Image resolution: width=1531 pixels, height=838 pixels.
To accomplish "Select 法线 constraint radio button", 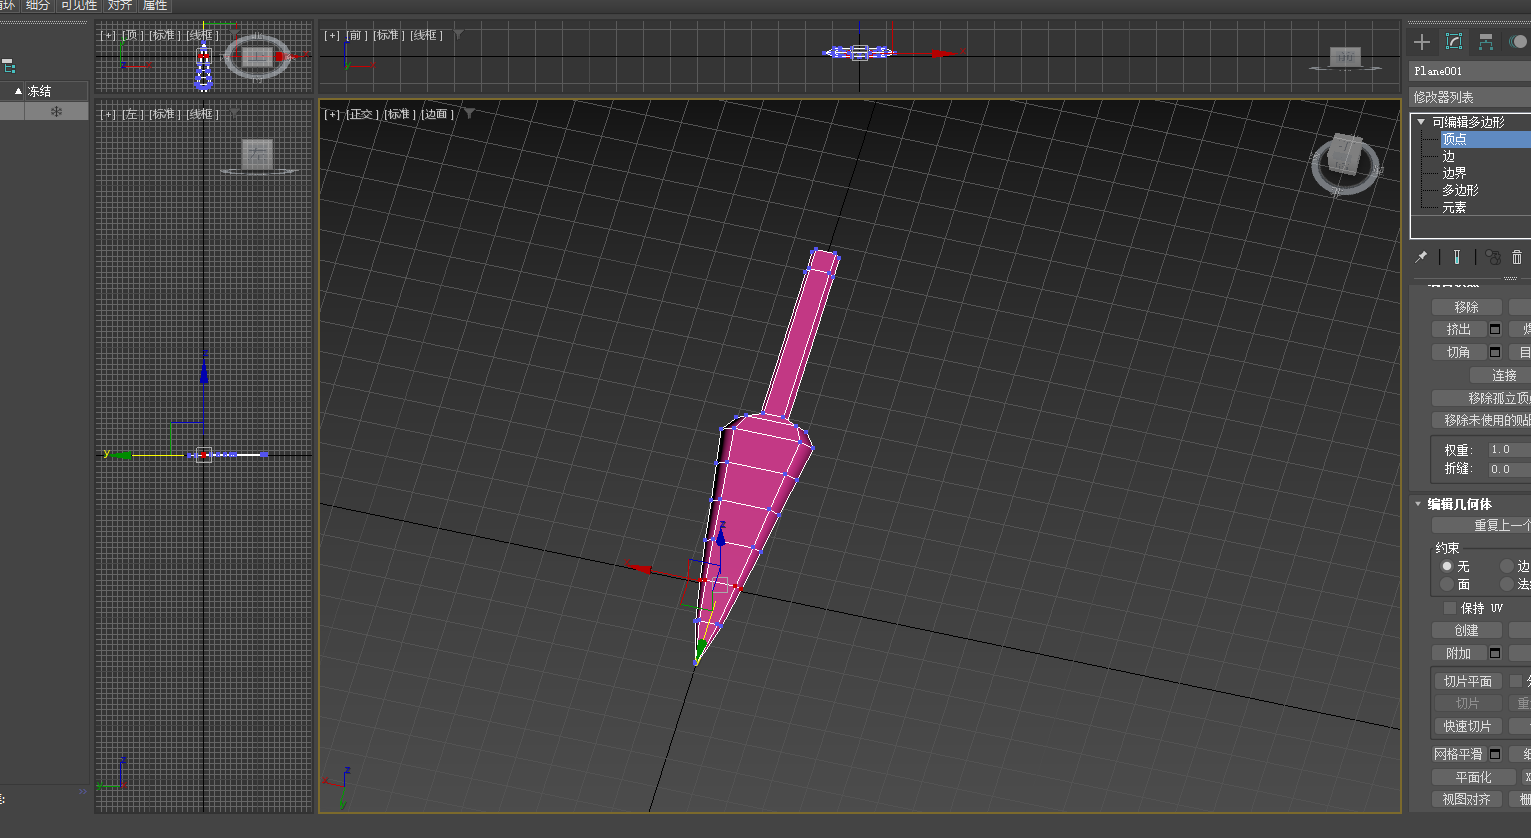I will tap(1506, 584).
